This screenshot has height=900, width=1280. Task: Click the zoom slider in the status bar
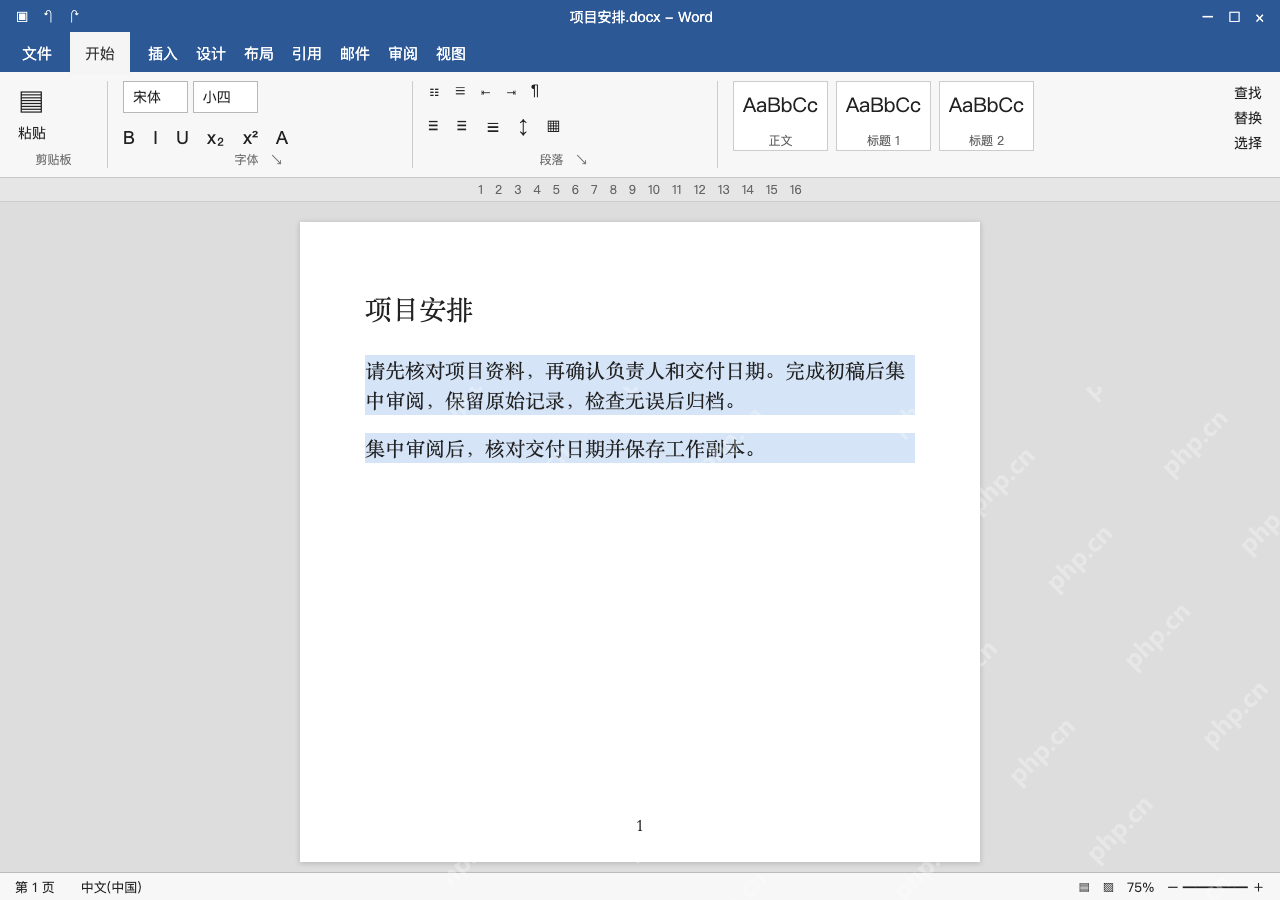point(1215,887)
